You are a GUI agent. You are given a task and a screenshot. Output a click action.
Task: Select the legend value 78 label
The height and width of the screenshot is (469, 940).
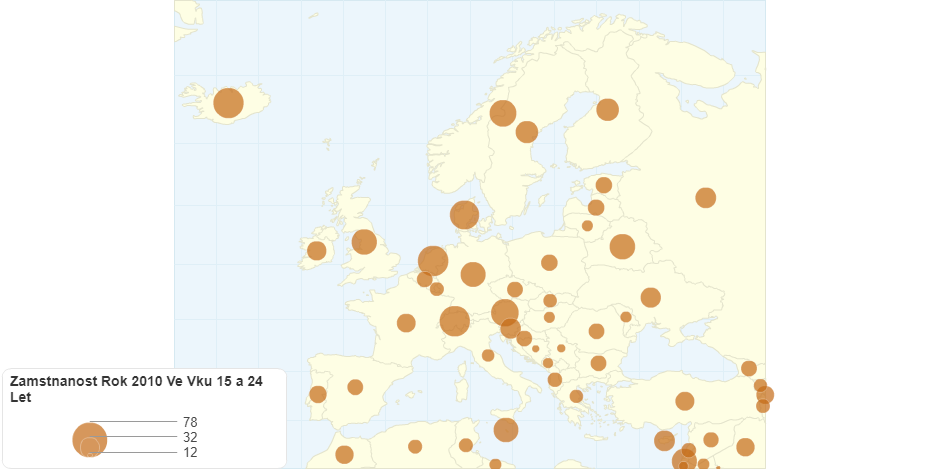click(x=190, y=422)
